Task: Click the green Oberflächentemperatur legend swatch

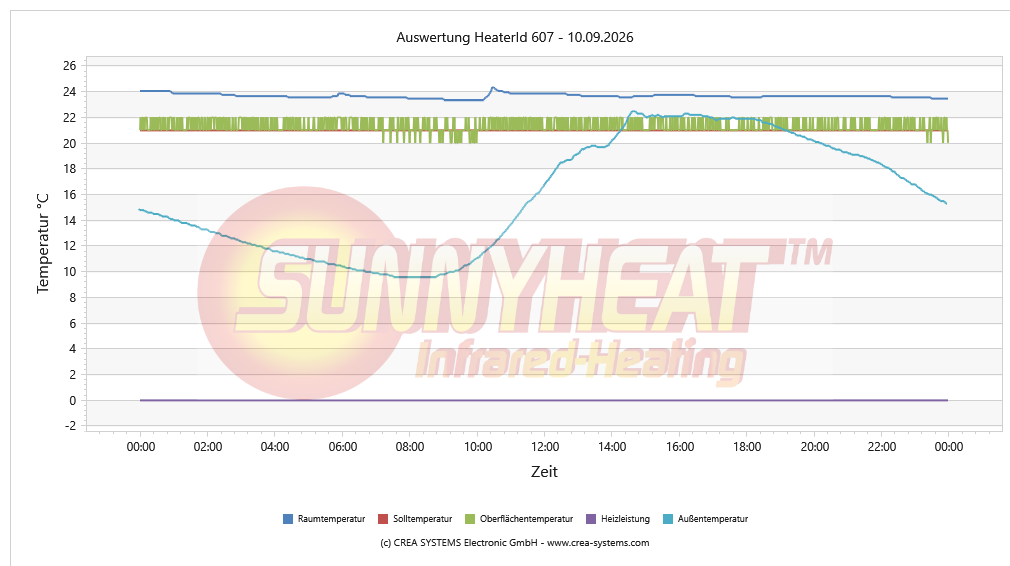Action: [x=470, y=519]
